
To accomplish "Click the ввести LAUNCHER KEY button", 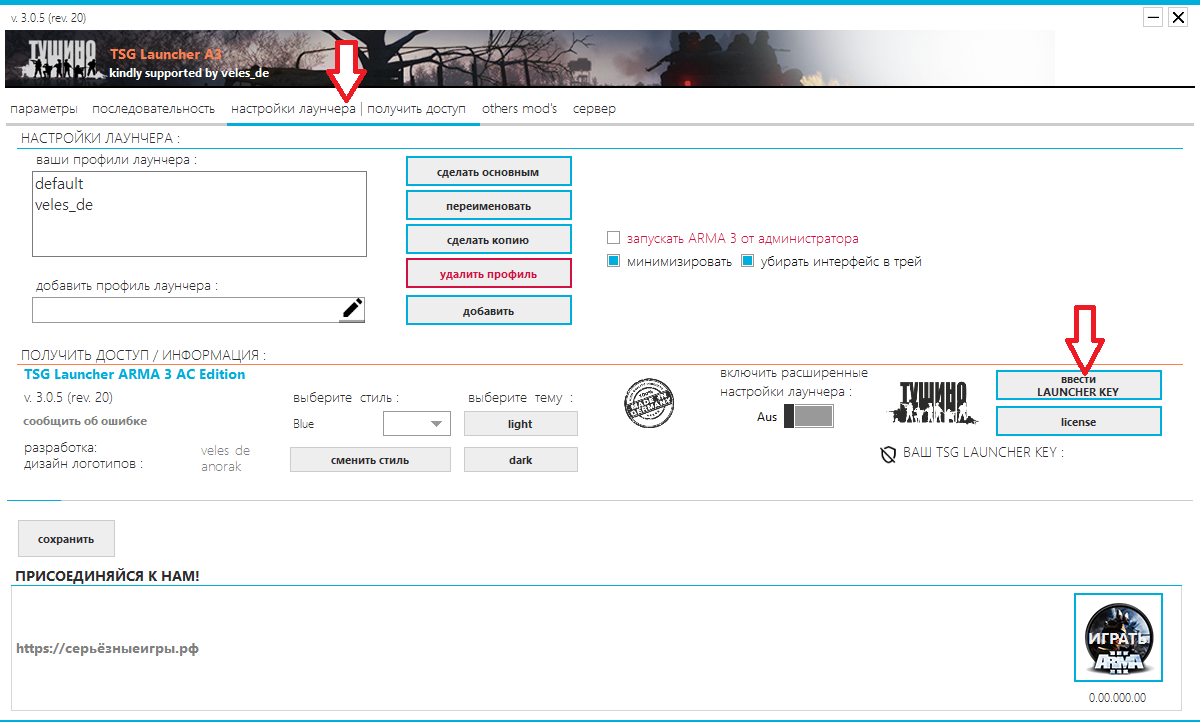I will pos(1078,385).
